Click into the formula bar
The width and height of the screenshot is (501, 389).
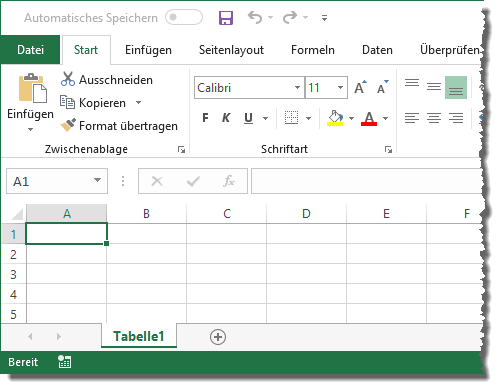coord(367,181)
